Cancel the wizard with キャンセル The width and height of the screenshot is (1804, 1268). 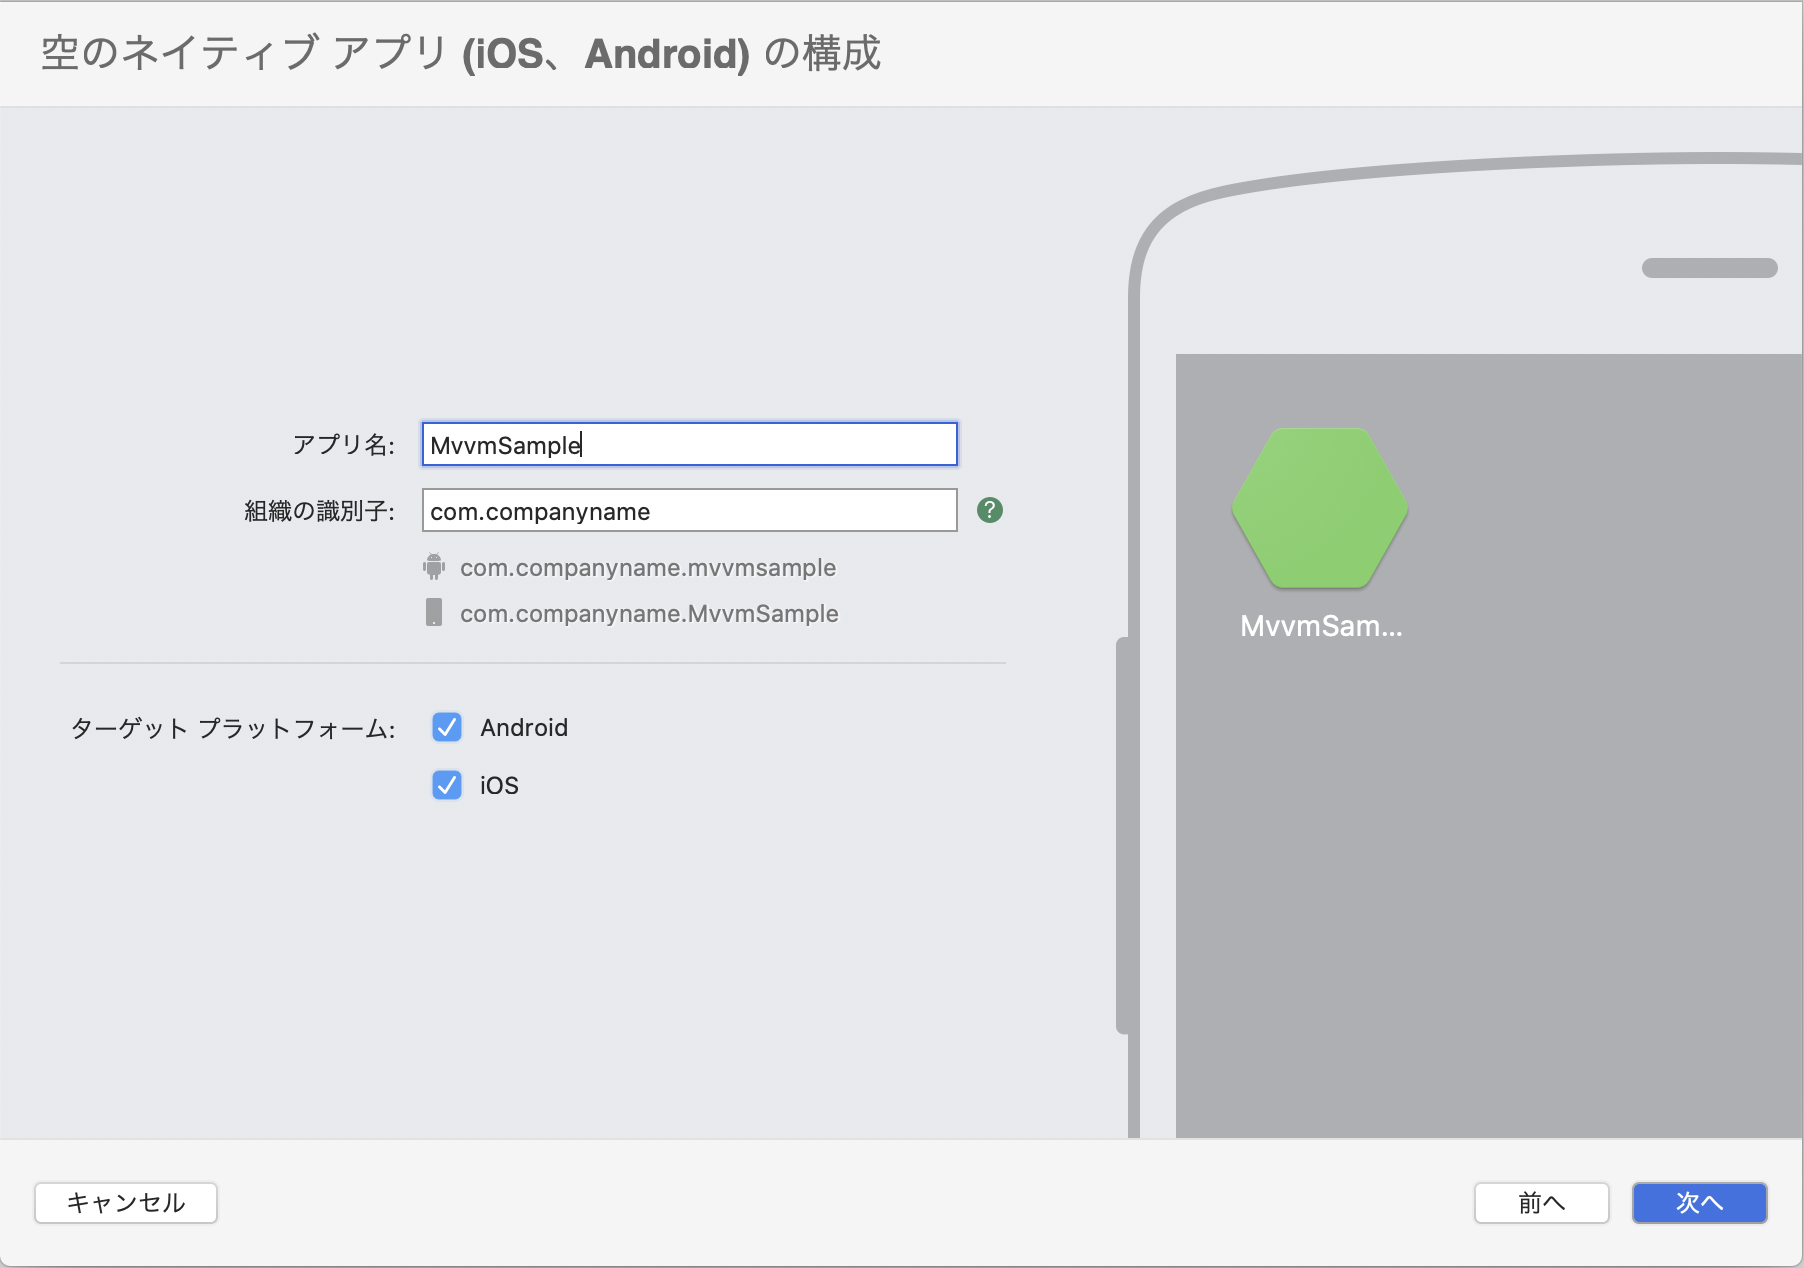pyautogui.click(x=125, y=1203)
